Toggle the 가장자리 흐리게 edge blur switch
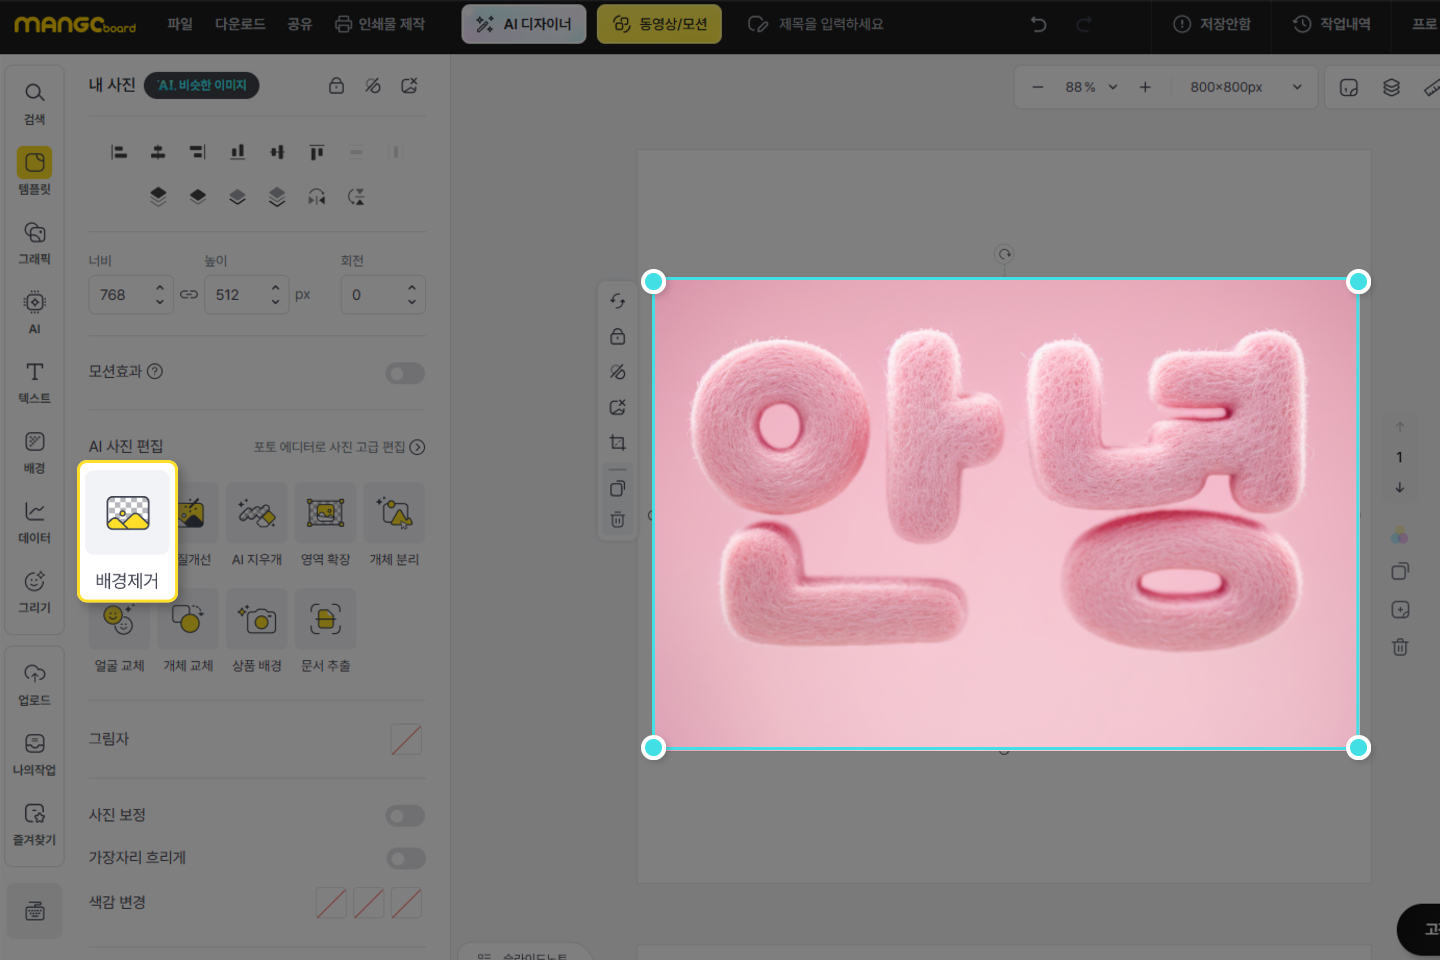 click(405, 858)
